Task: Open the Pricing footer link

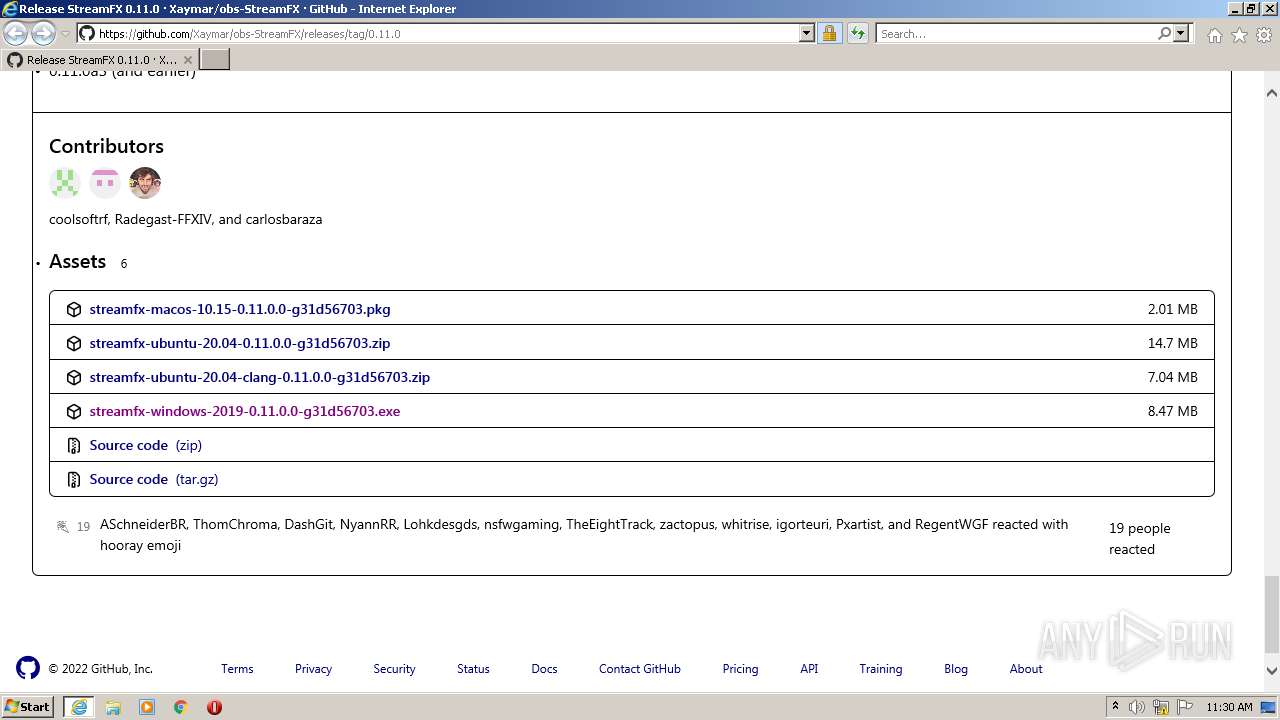Action: click(740, 669)
